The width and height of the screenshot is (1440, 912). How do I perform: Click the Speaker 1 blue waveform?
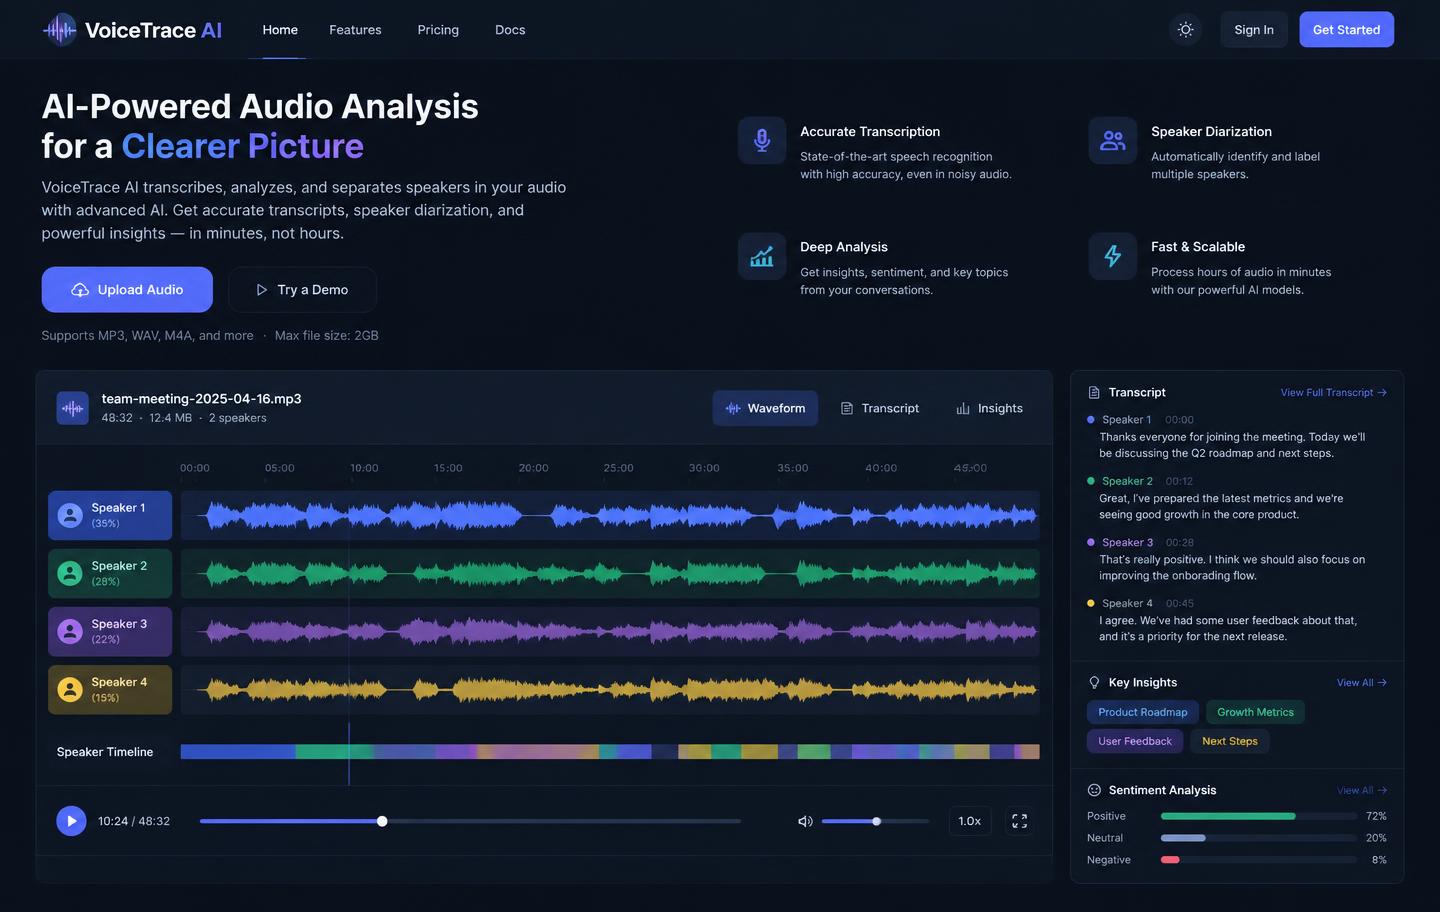610,515
